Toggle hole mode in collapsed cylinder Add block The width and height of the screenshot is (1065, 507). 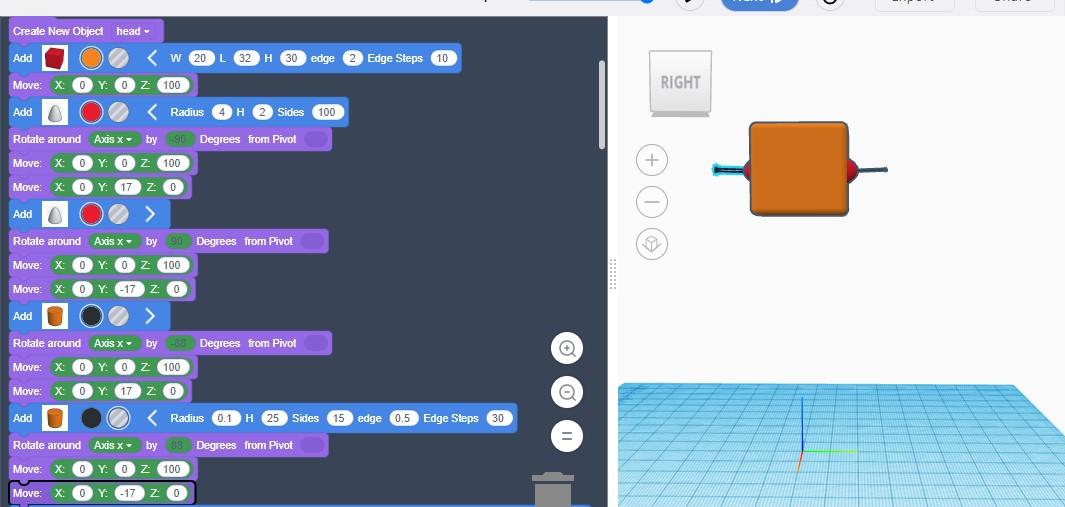coord(119,316)
